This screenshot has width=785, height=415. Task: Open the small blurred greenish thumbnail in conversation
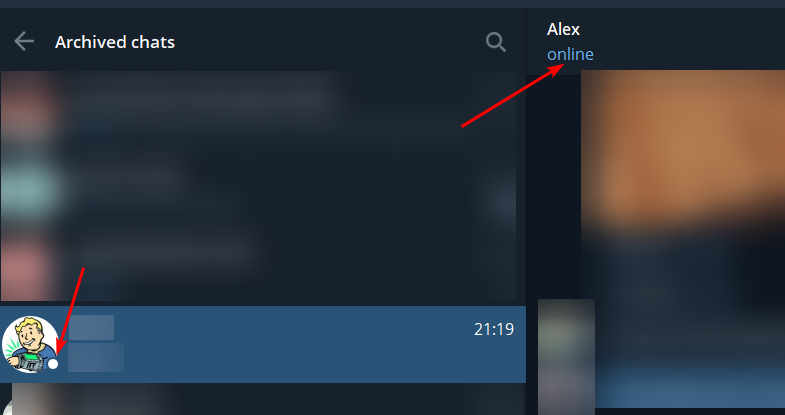[x=566, y=356]
